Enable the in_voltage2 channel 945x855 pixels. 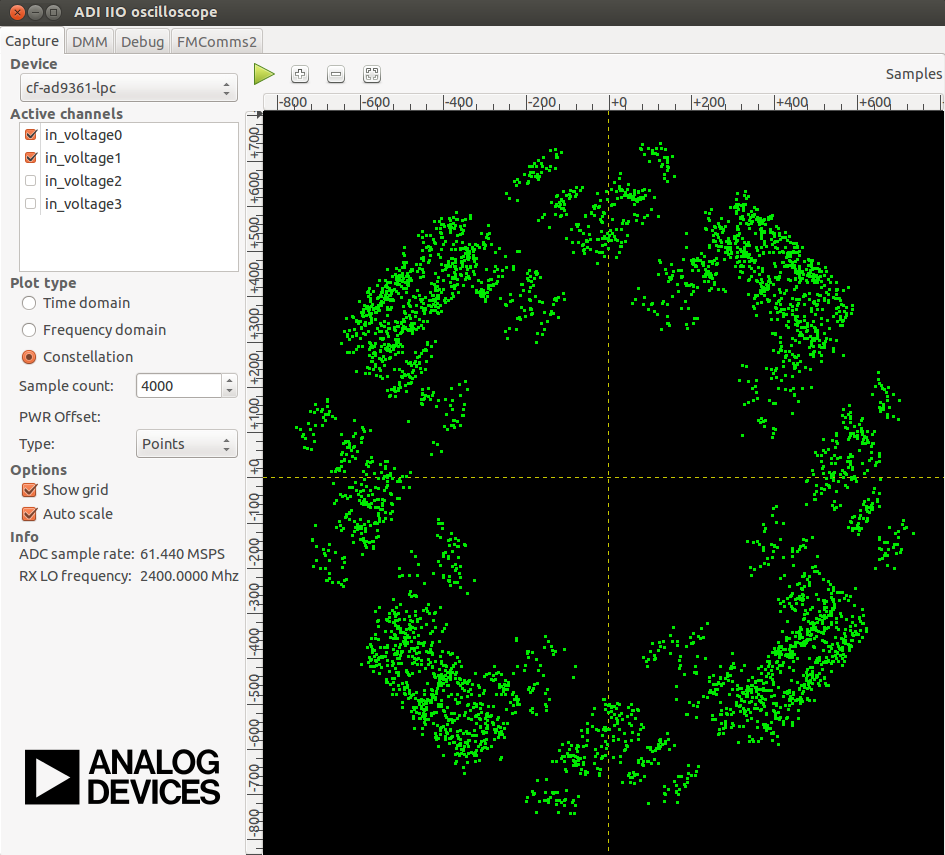31,181
